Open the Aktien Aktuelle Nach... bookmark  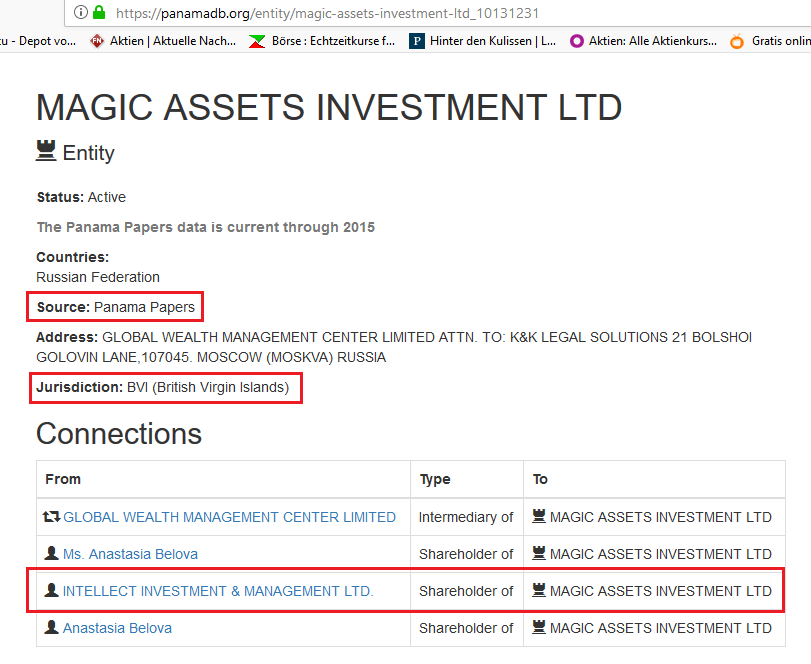point(163,41)
